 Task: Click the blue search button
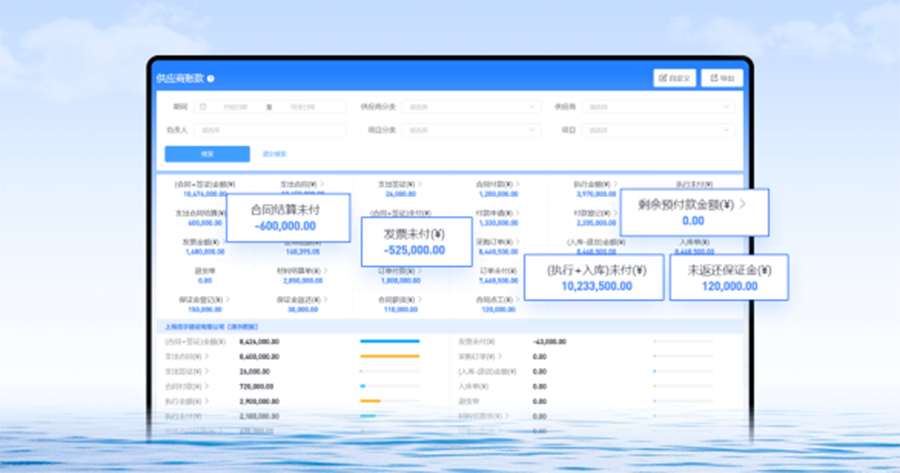click(207, 154)
